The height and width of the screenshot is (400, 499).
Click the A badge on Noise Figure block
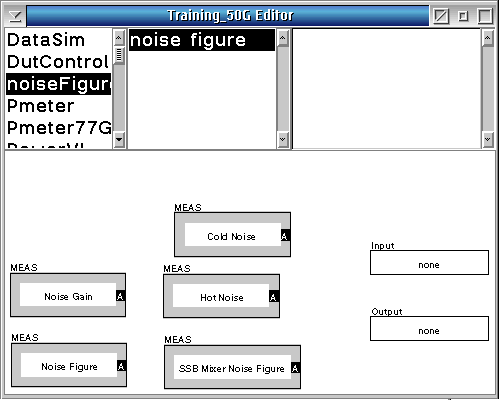click(x=121, y=366)
